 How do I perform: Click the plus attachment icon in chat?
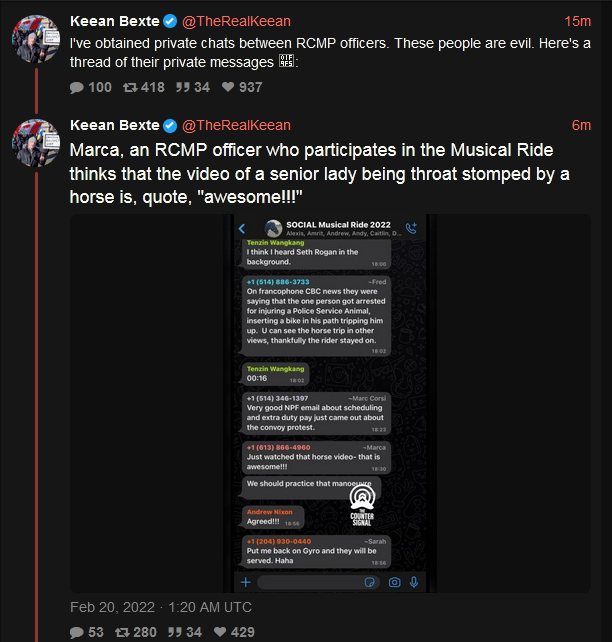246,582
